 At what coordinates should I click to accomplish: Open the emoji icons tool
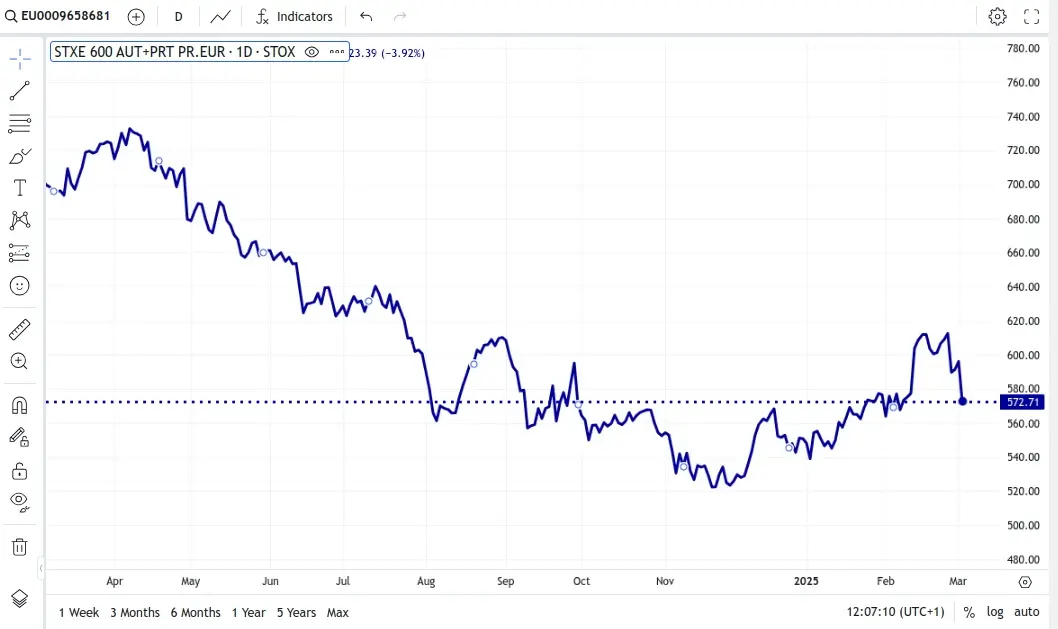point(20,286)
